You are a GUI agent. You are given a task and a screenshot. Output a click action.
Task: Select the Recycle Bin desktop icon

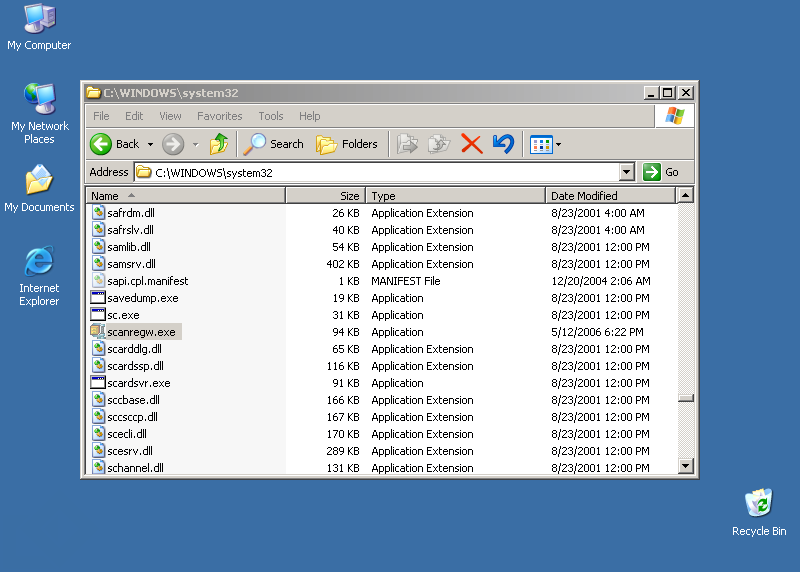(759, 503)
